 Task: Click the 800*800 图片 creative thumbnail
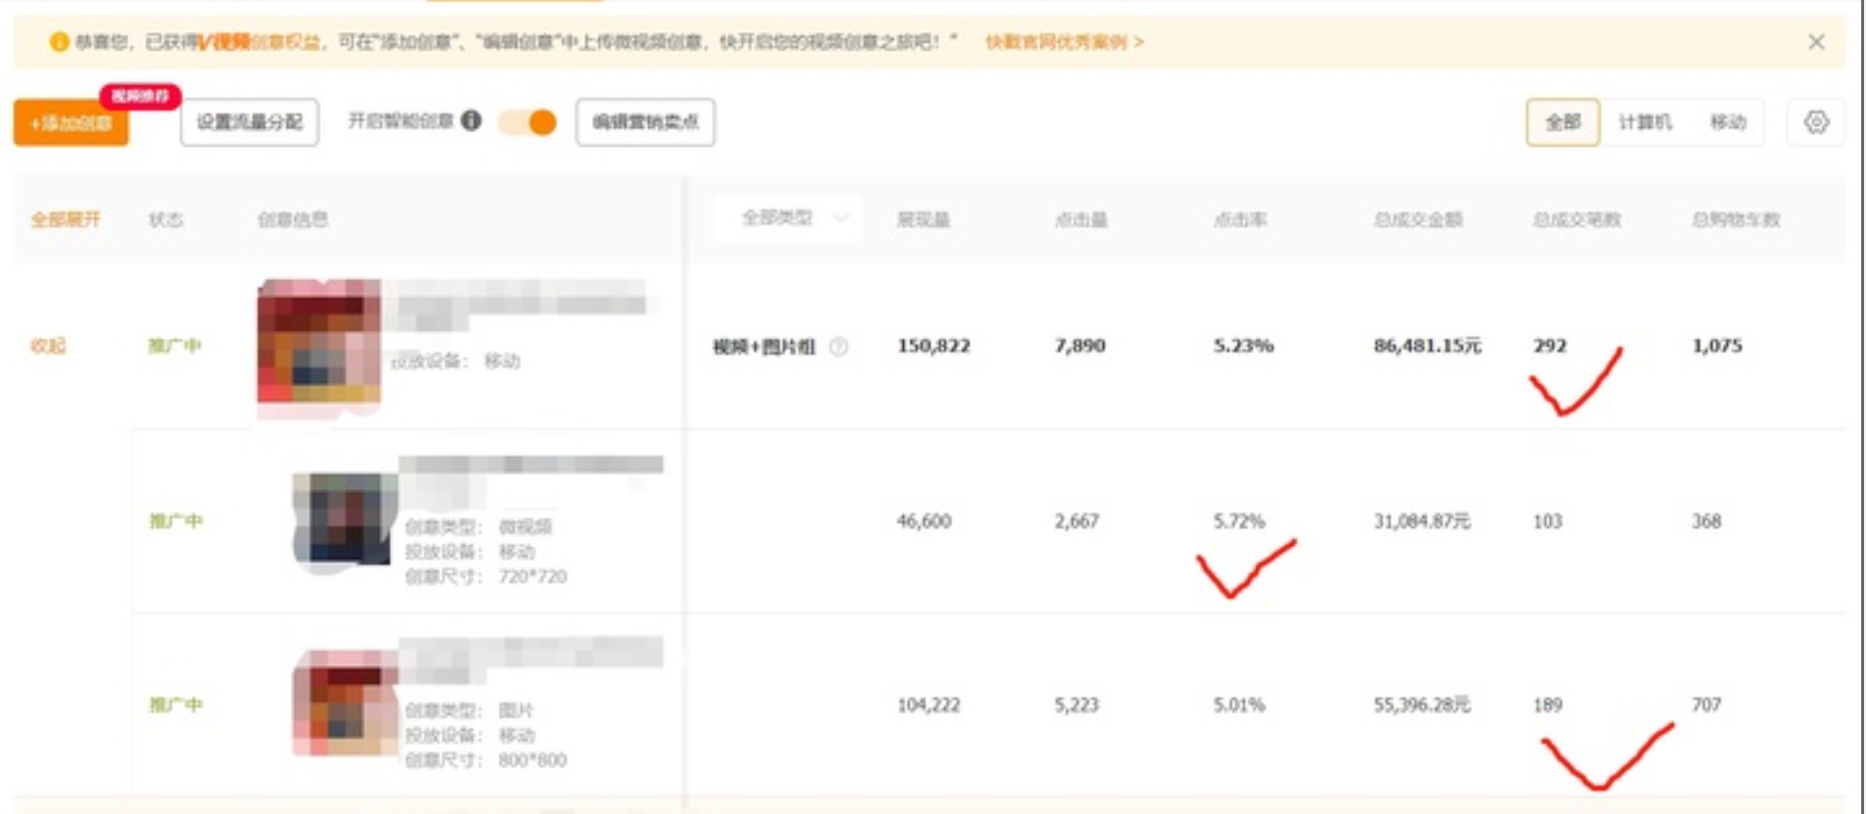point(344,702)
